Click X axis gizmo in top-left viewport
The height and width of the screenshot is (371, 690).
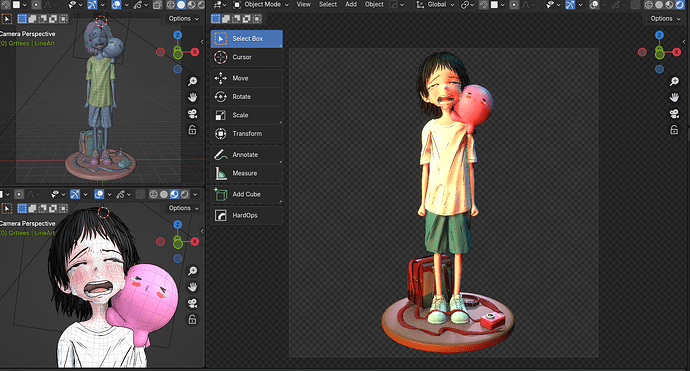point(195,52)
